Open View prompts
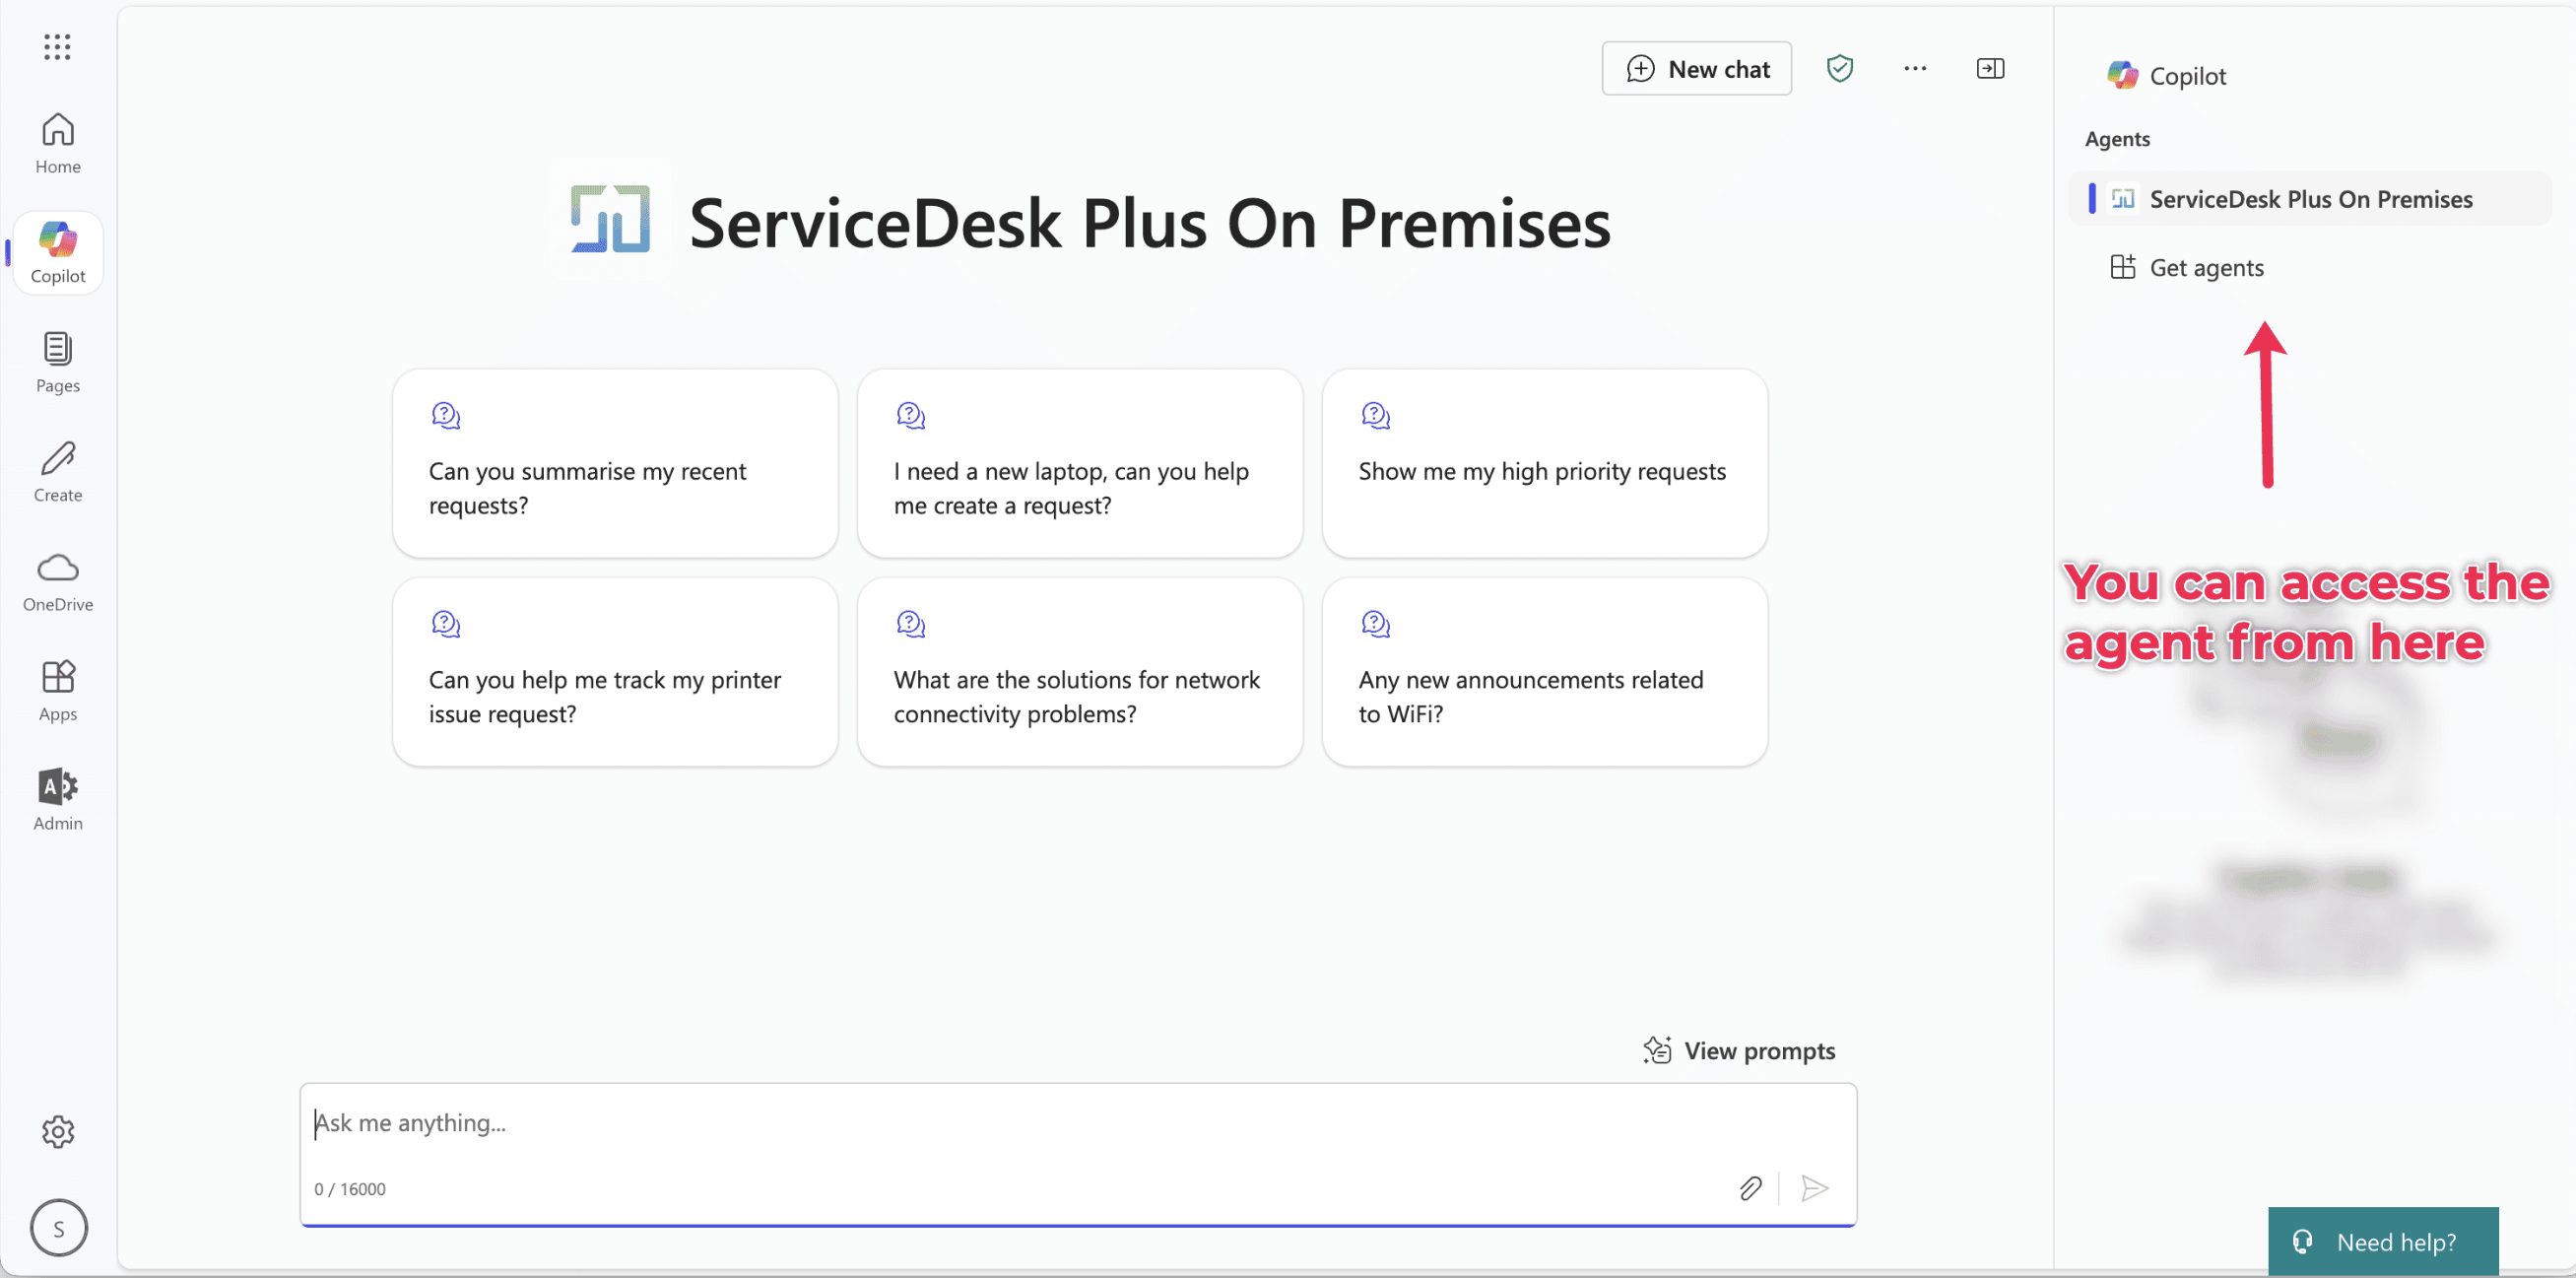The width and height of the screenshot is (2576, 1278). click(1739, 1051)
